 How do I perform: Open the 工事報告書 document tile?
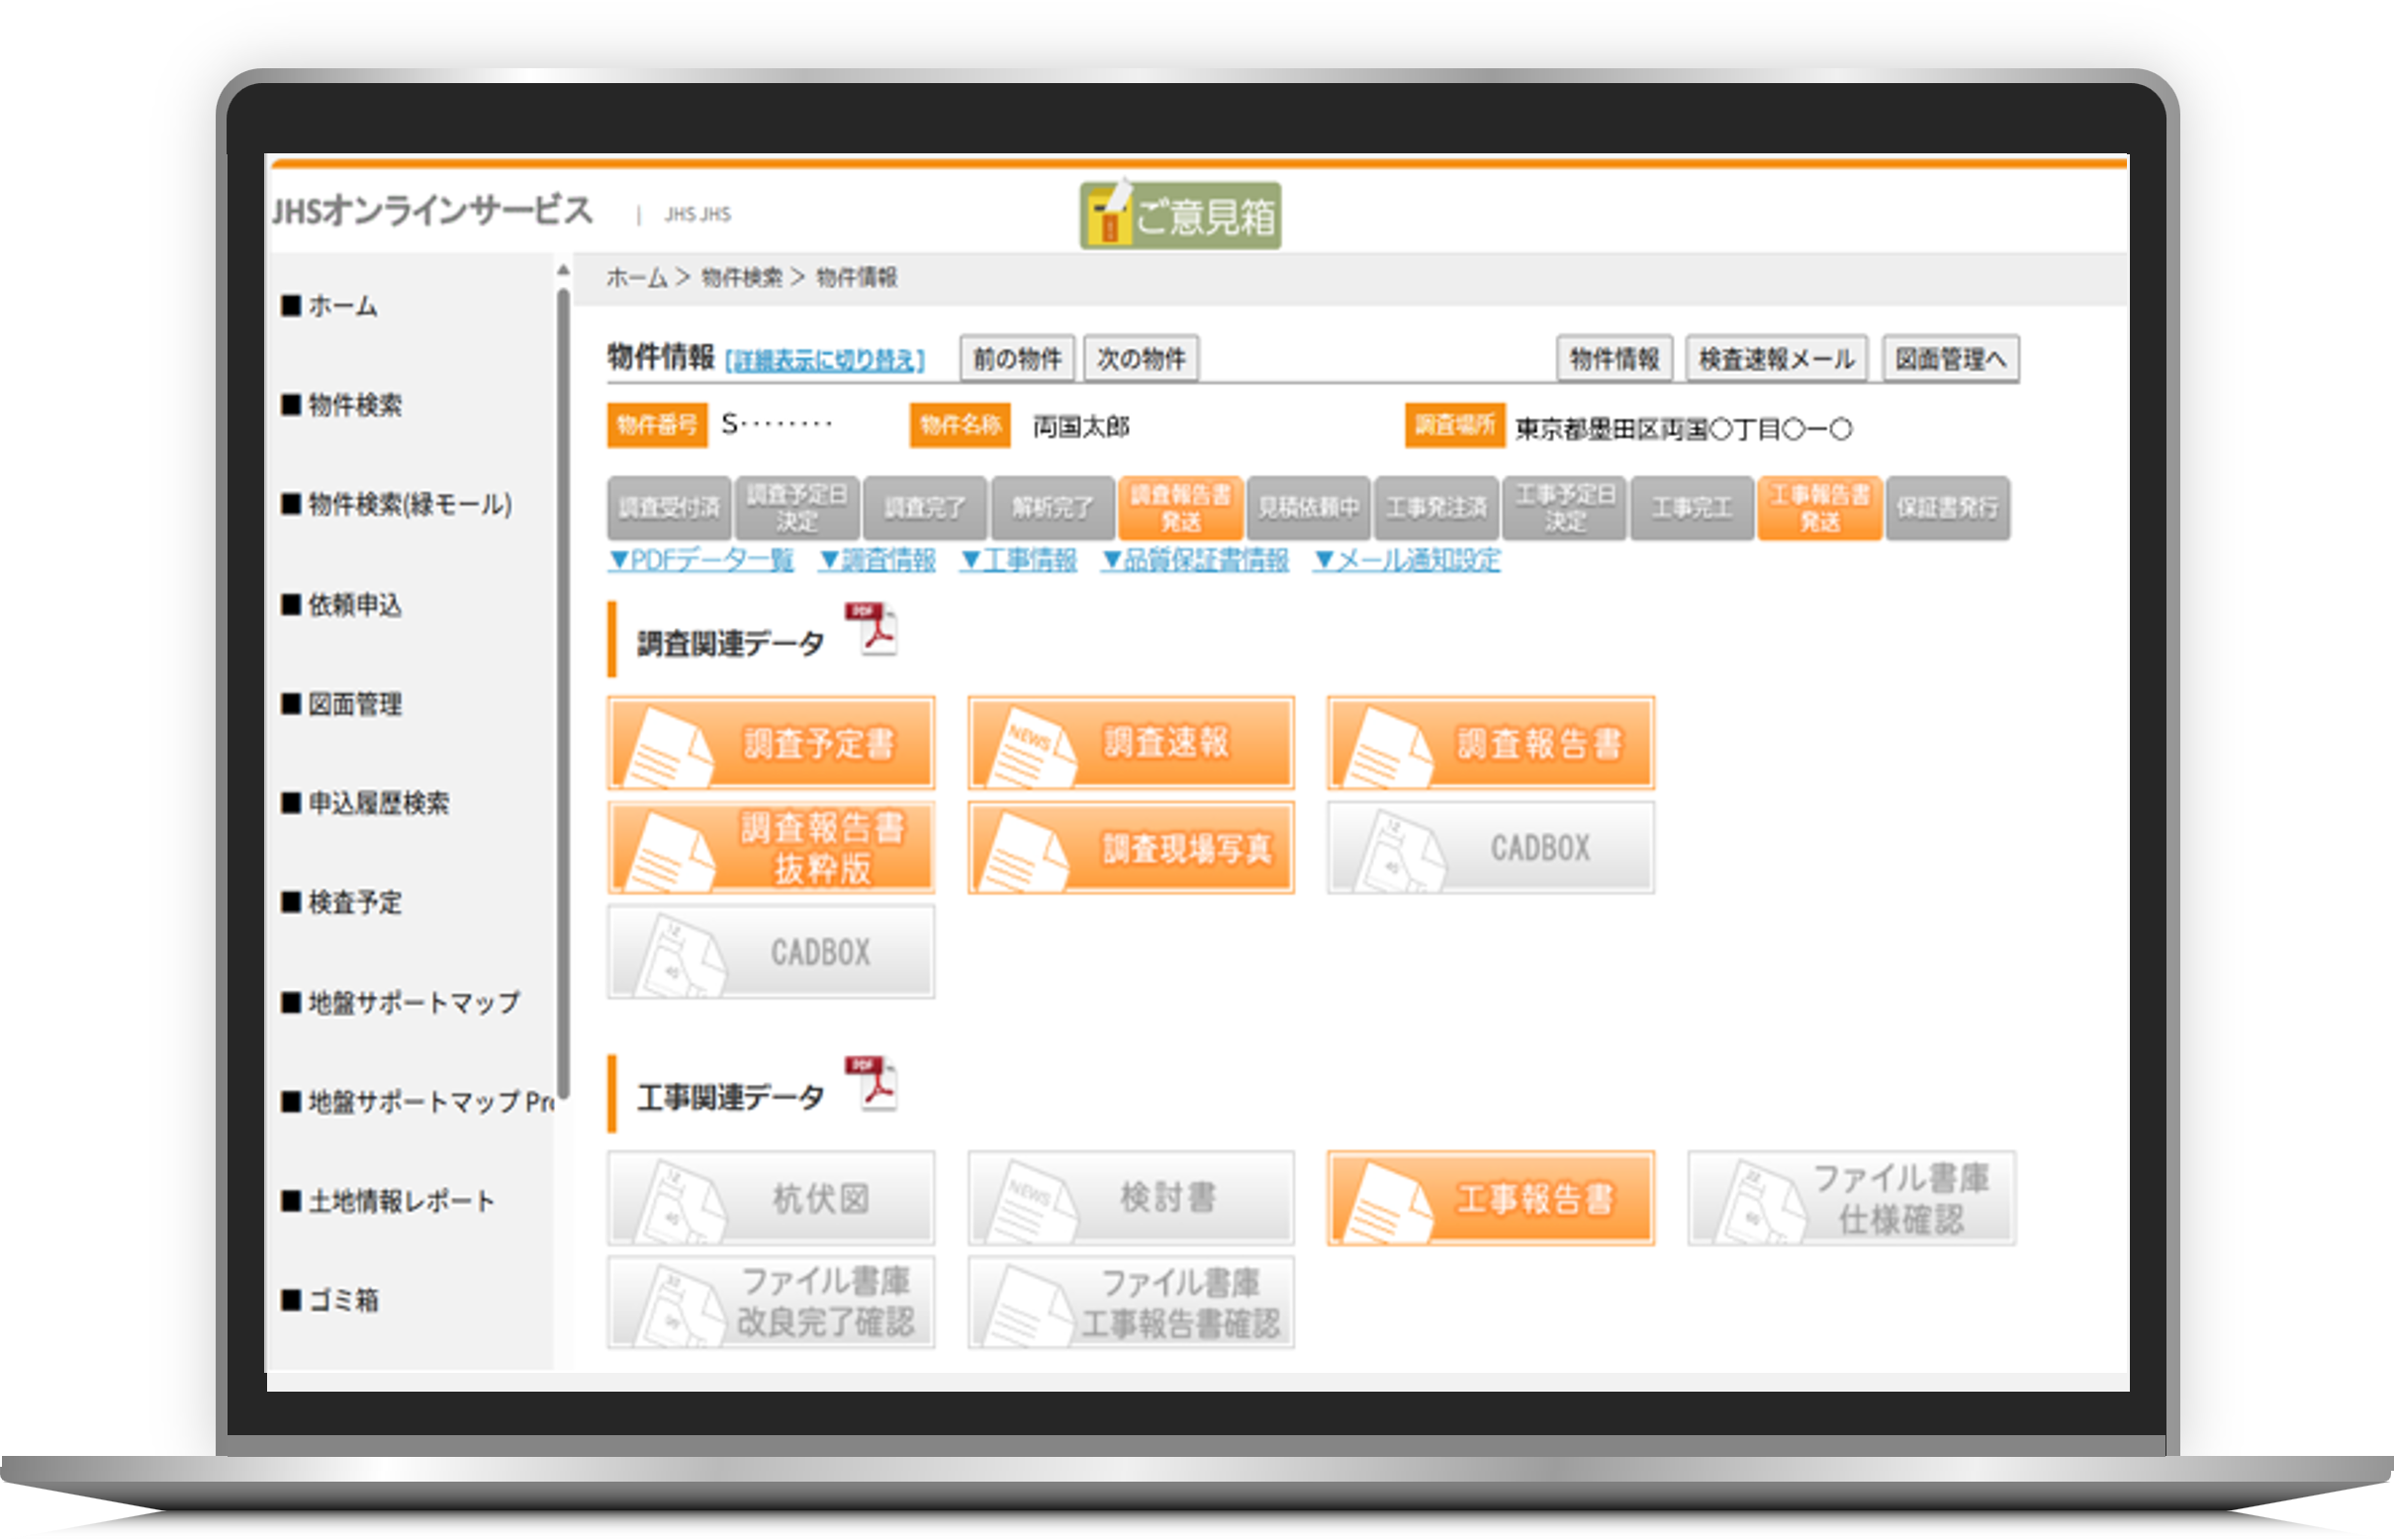click(1490, 1198)
